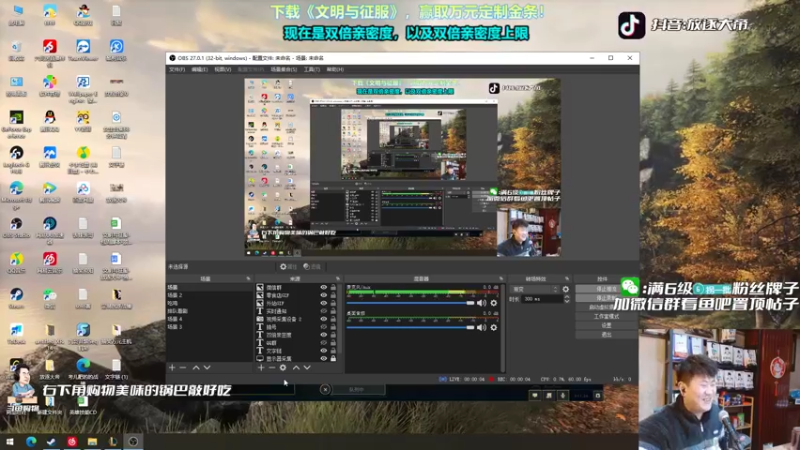Remove selected scene with minus icon

183,367
